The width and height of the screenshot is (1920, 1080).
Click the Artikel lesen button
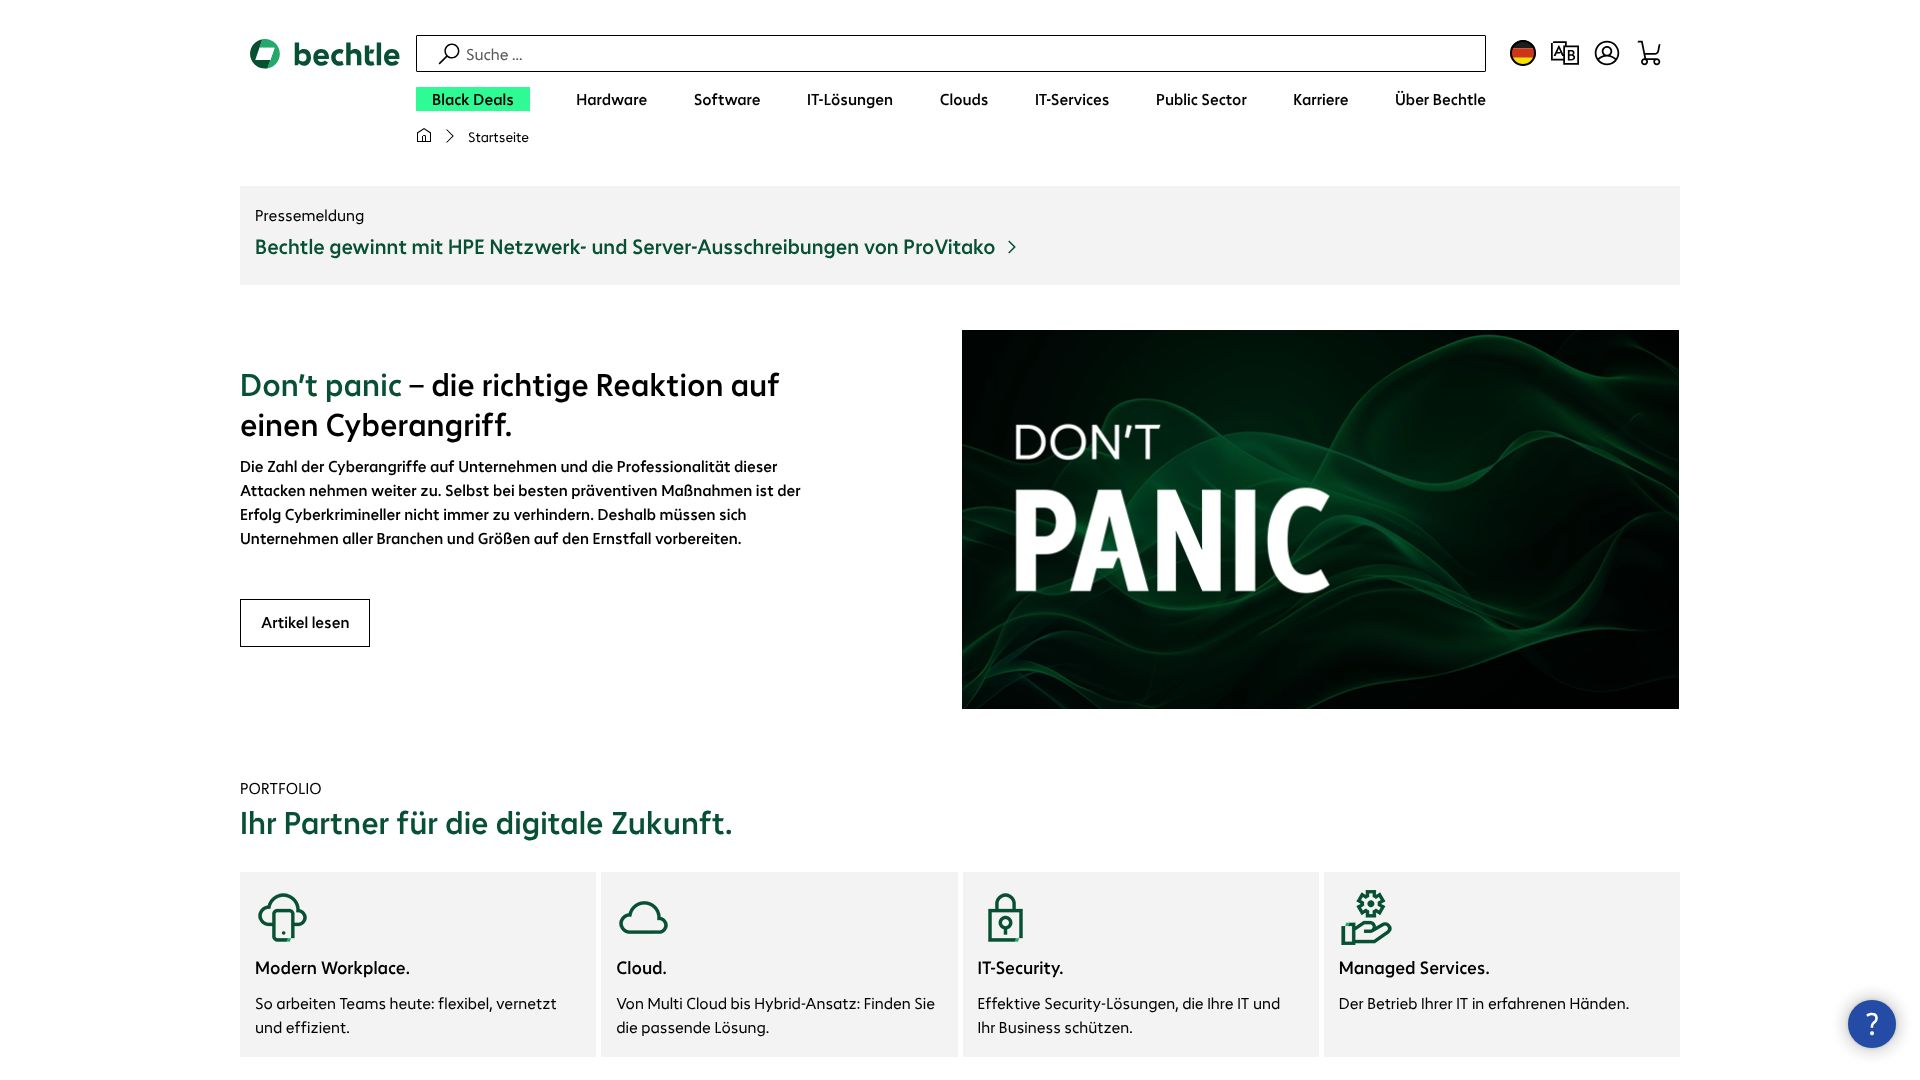(305, 622)
